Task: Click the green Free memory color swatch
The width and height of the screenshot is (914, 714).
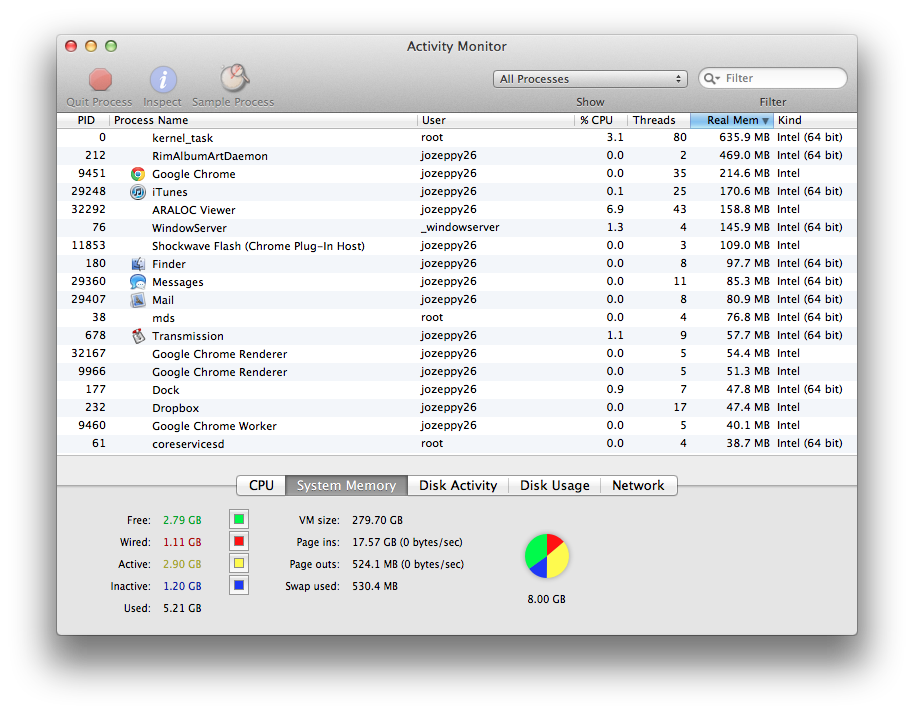Action: tap(239, 519)
